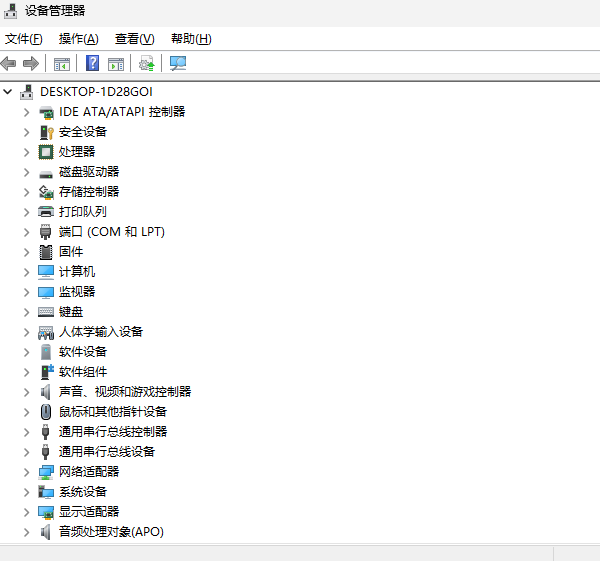Select the 声音、视频和游戏控制器 item
This screenshot has height=561, width=600.
pyautogui.click(x=125, y=392)
